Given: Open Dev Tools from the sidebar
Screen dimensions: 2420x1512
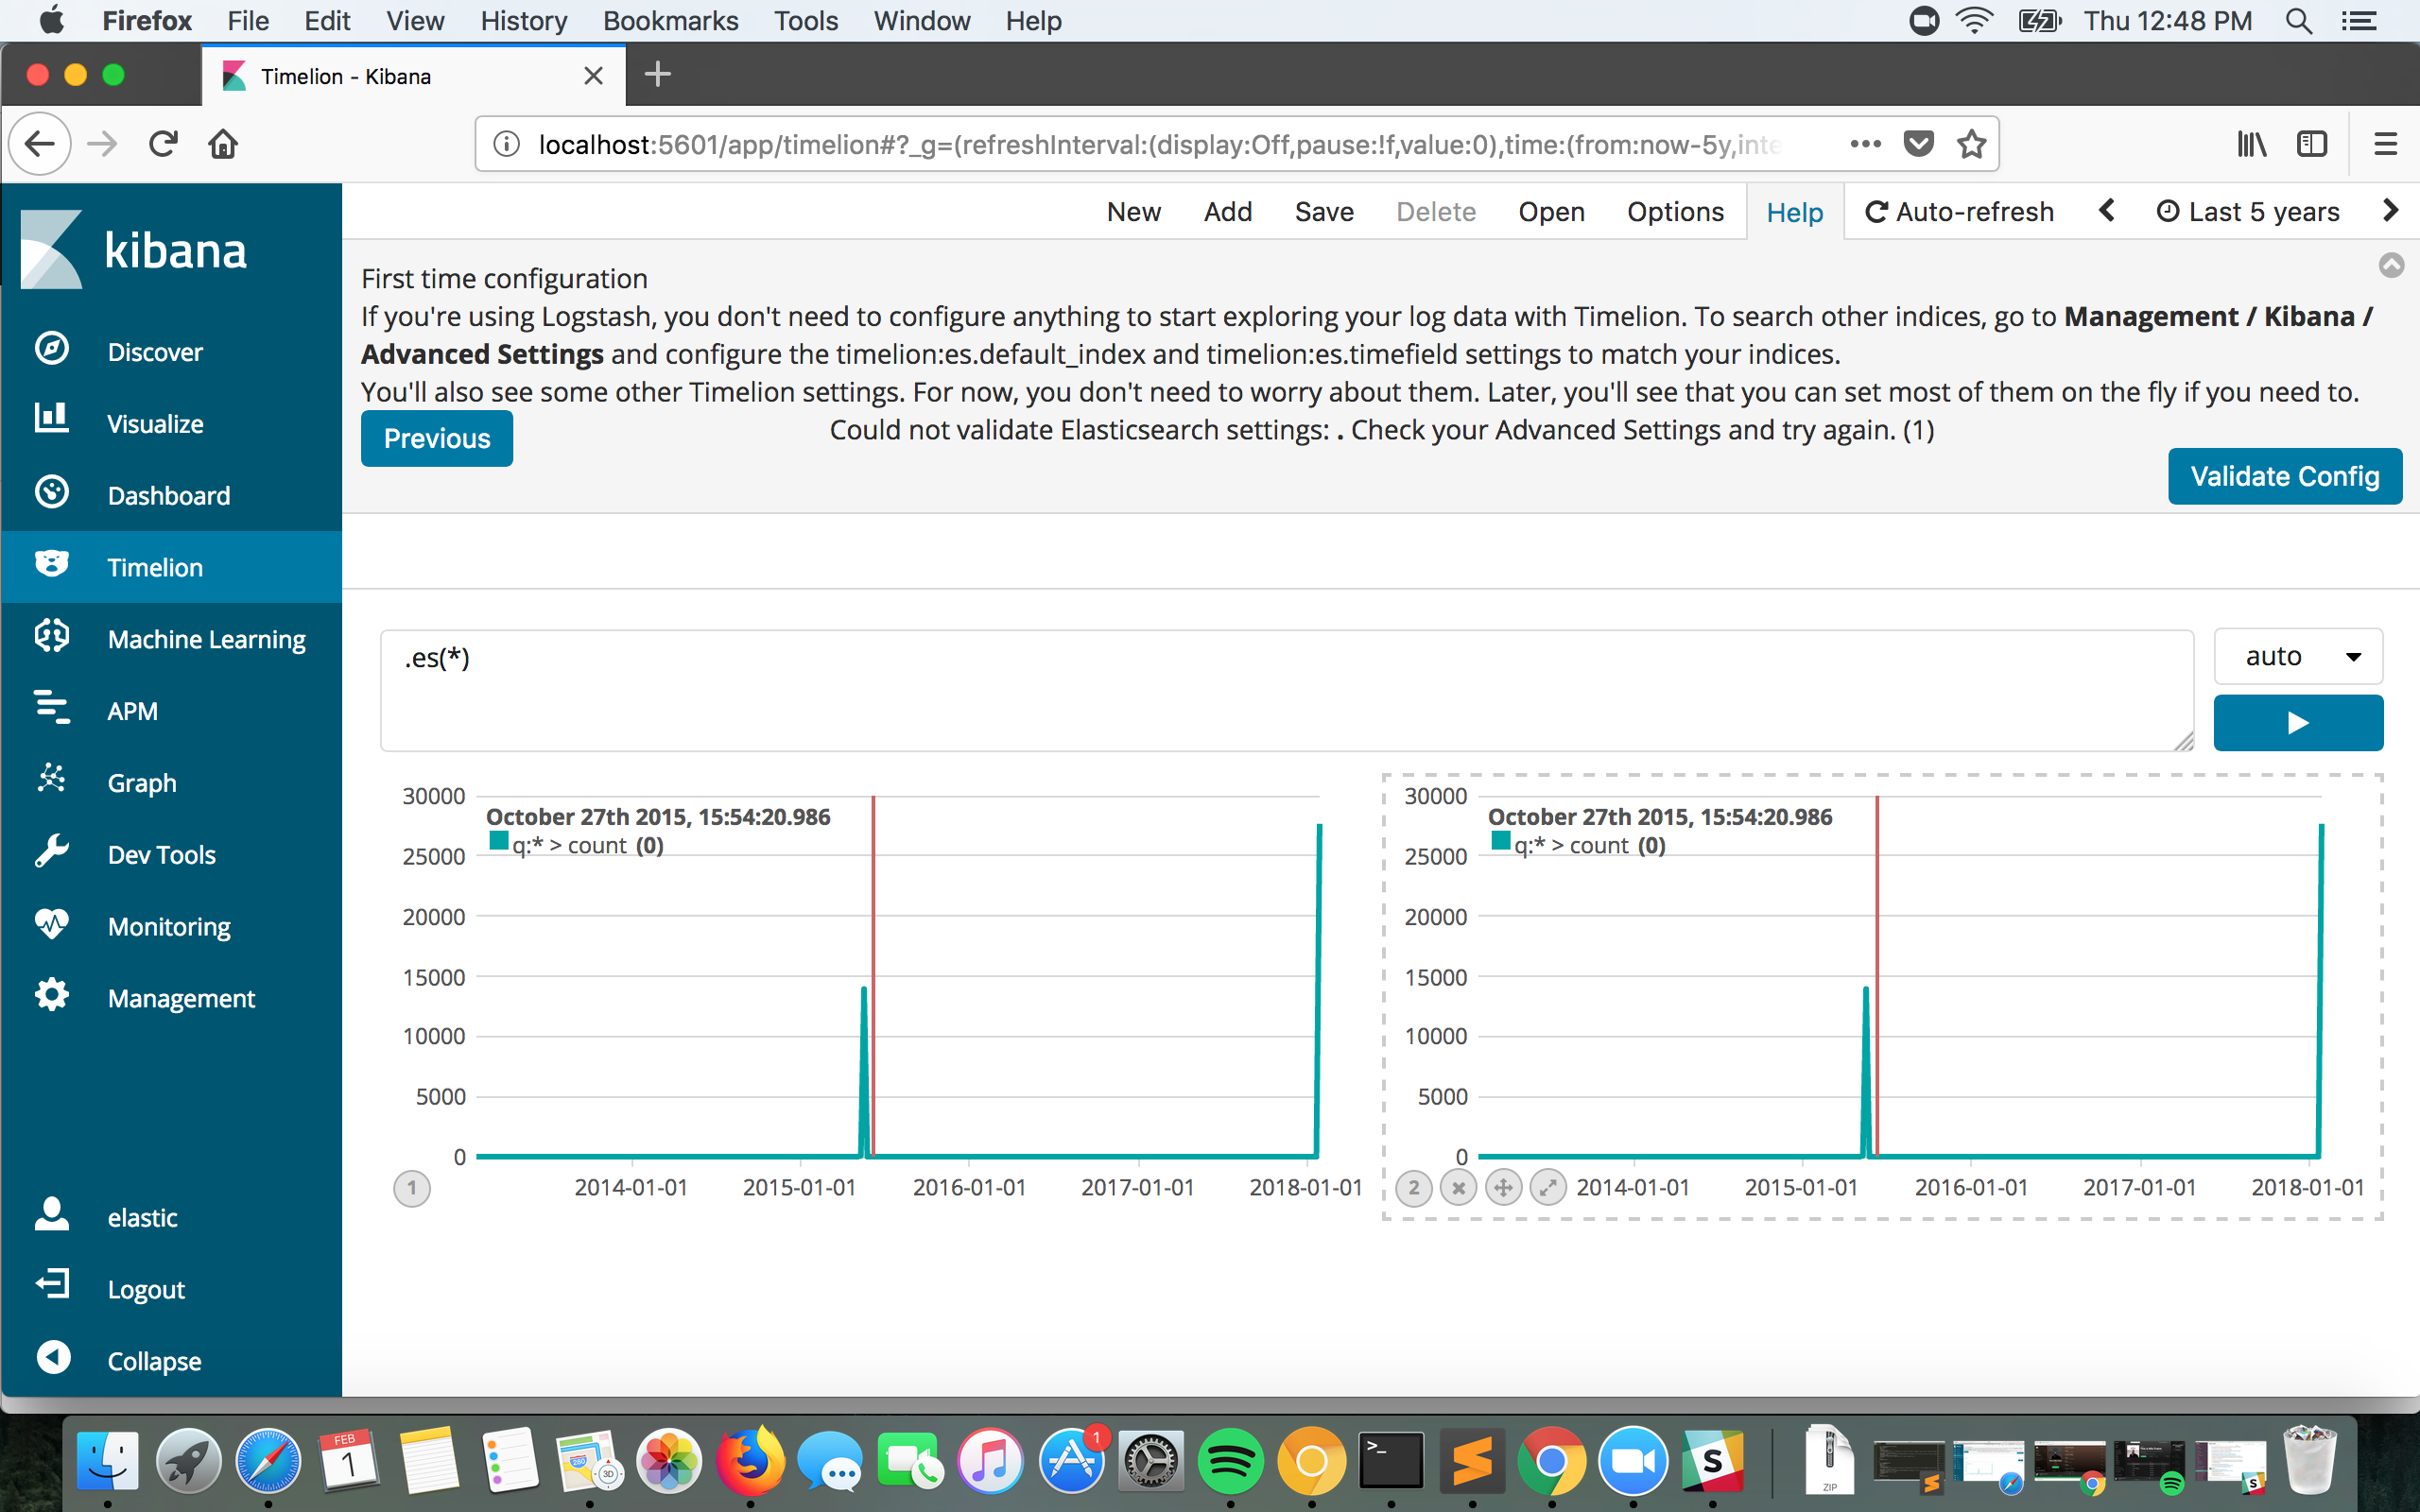Looking at the screenshot, I should coord(161,854).
